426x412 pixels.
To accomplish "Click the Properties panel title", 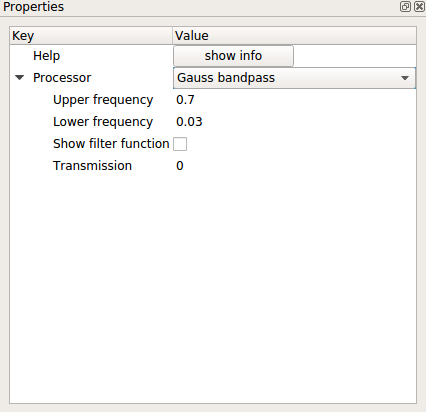I will coord(33,7).
